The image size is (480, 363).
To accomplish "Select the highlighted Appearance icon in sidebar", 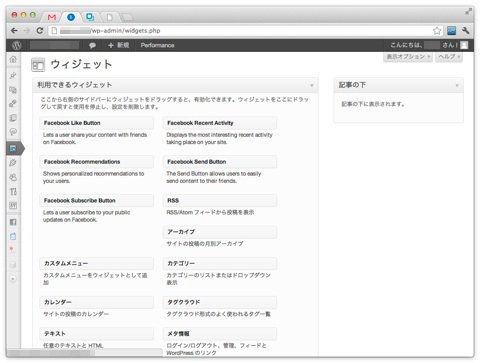I will click(13, 148).
